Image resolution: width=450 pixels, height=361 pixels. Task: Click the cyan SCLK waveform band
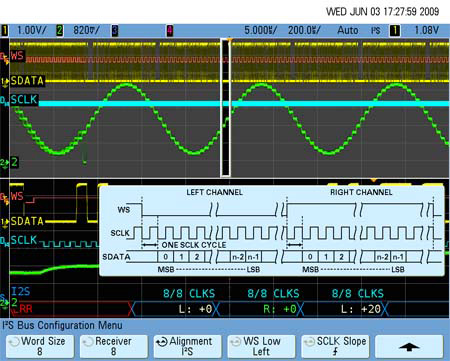(243, 104)
